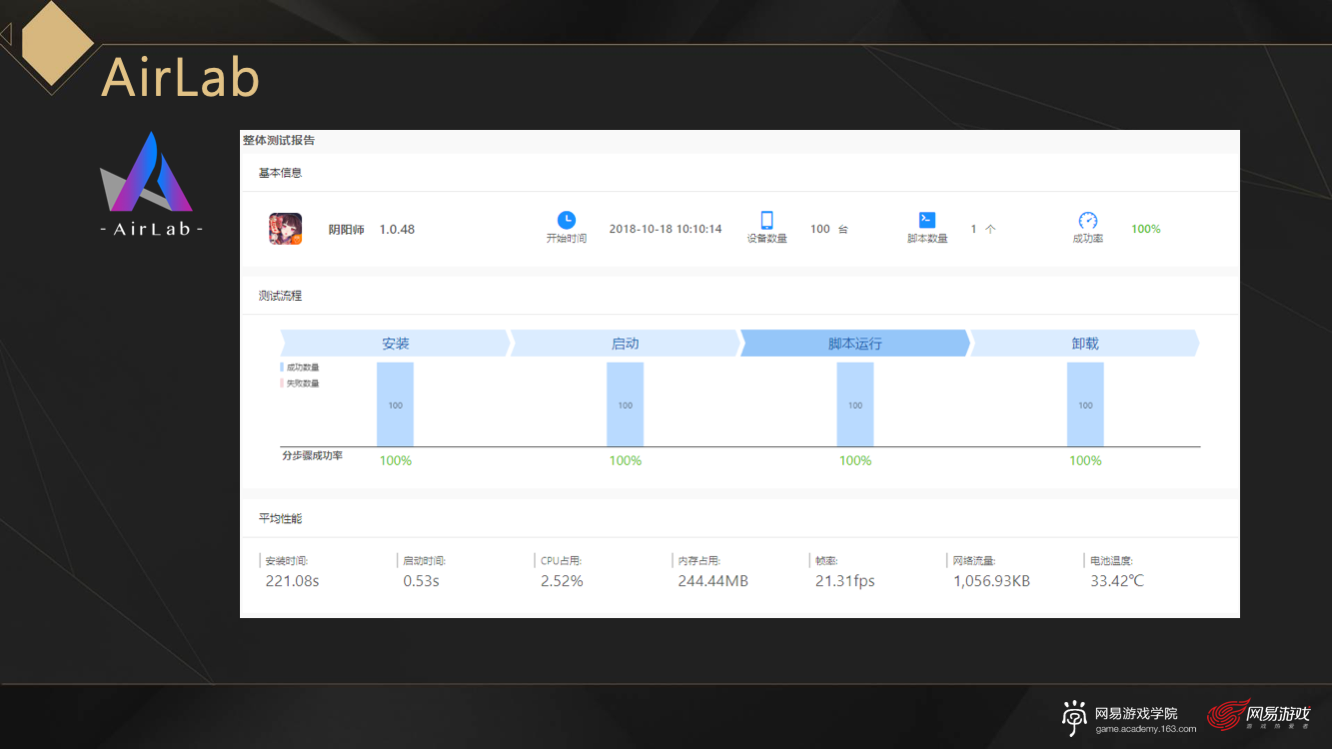This screenshot has height=749, width=1332.
Task: Switch to the 脚本运行 step
Action: coord(855,343)
